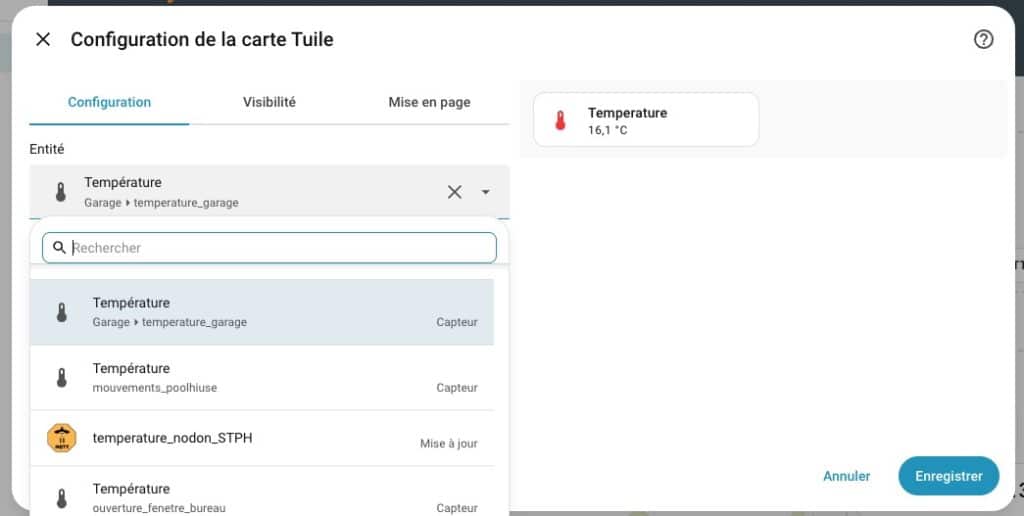This screenshot has height=516, width=1024.
Task: Open the help question mark icon
Action: tap(983, 39)
